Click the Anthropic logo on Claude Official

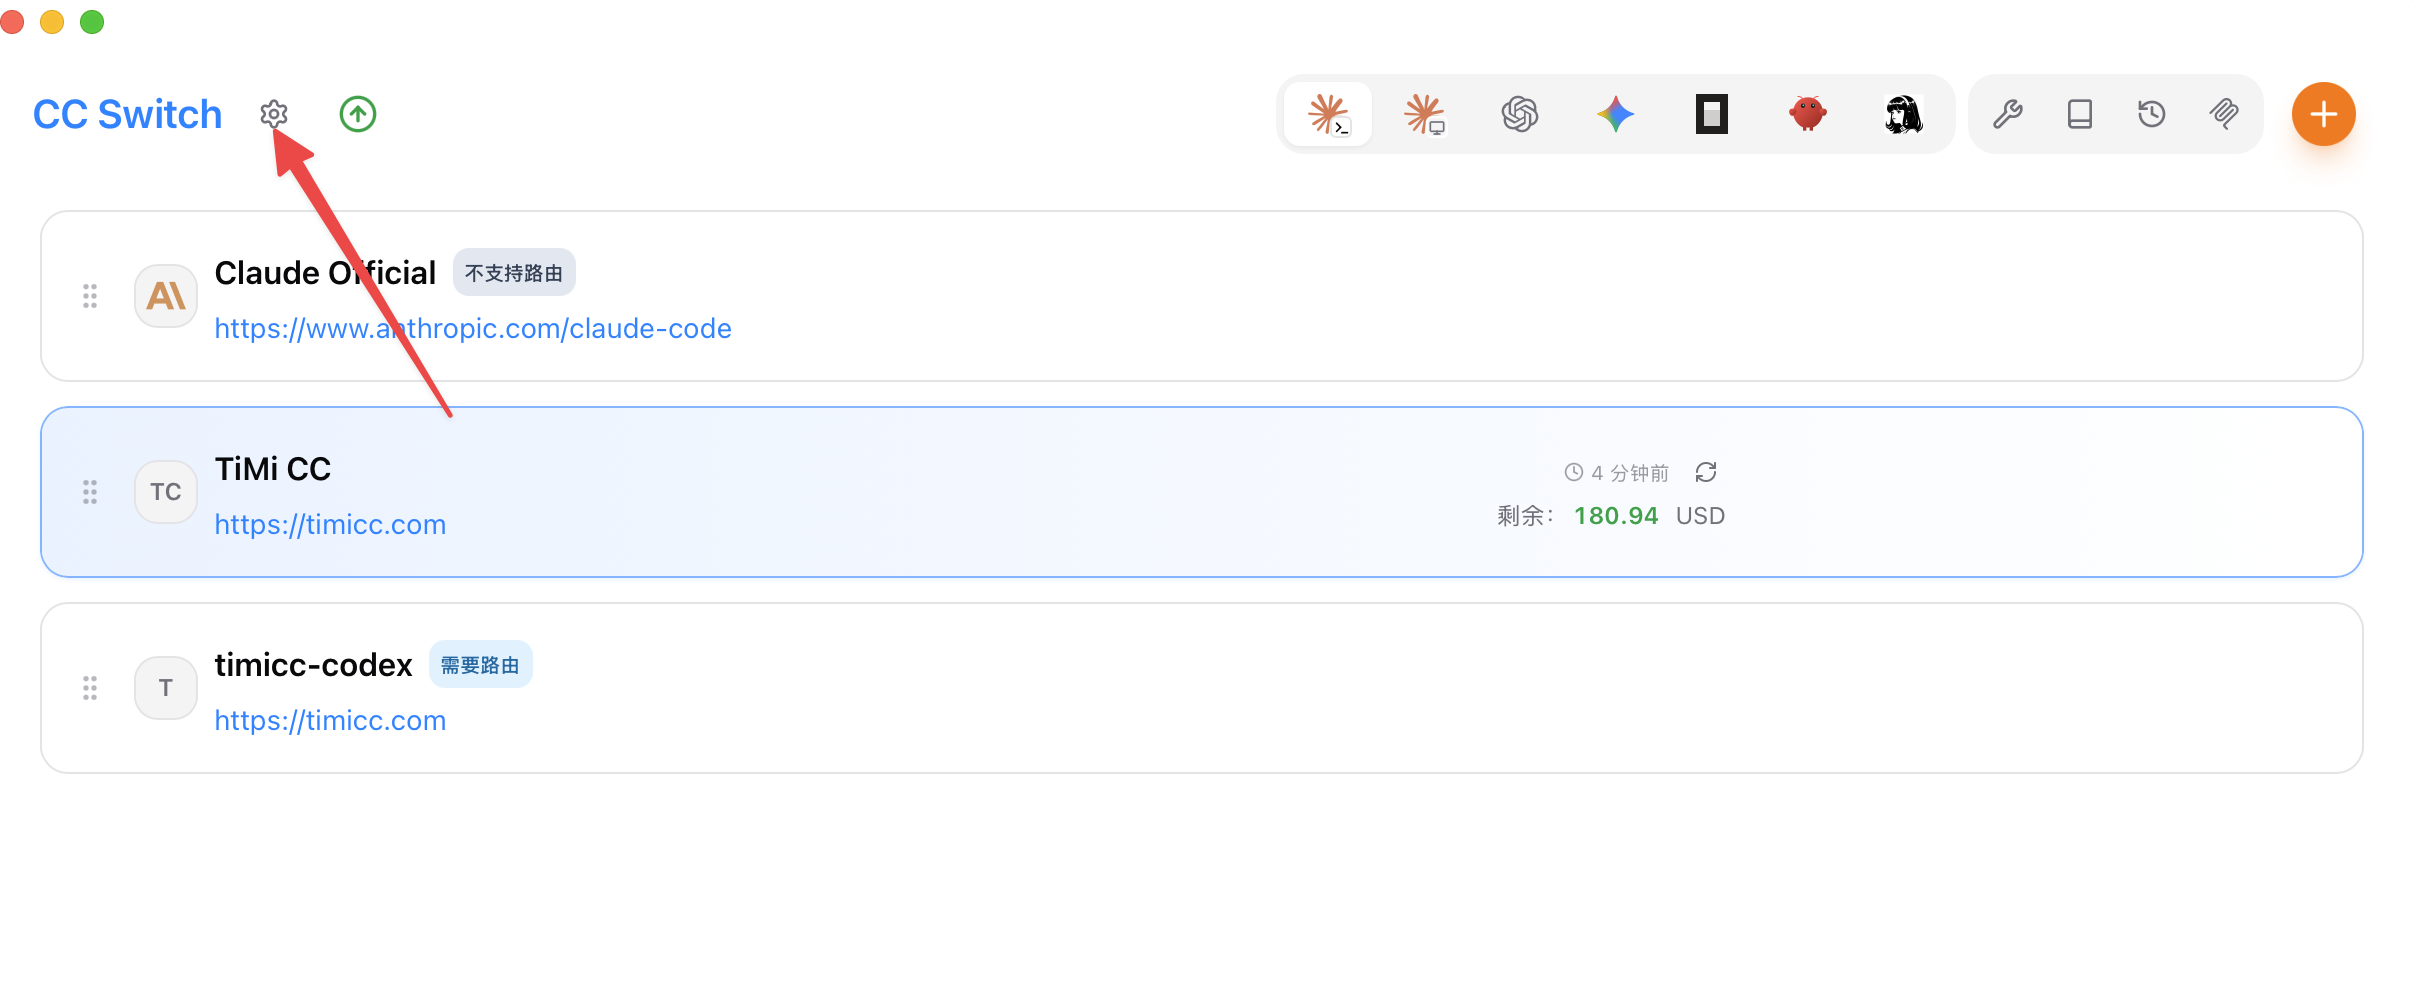tap(166, 296)
